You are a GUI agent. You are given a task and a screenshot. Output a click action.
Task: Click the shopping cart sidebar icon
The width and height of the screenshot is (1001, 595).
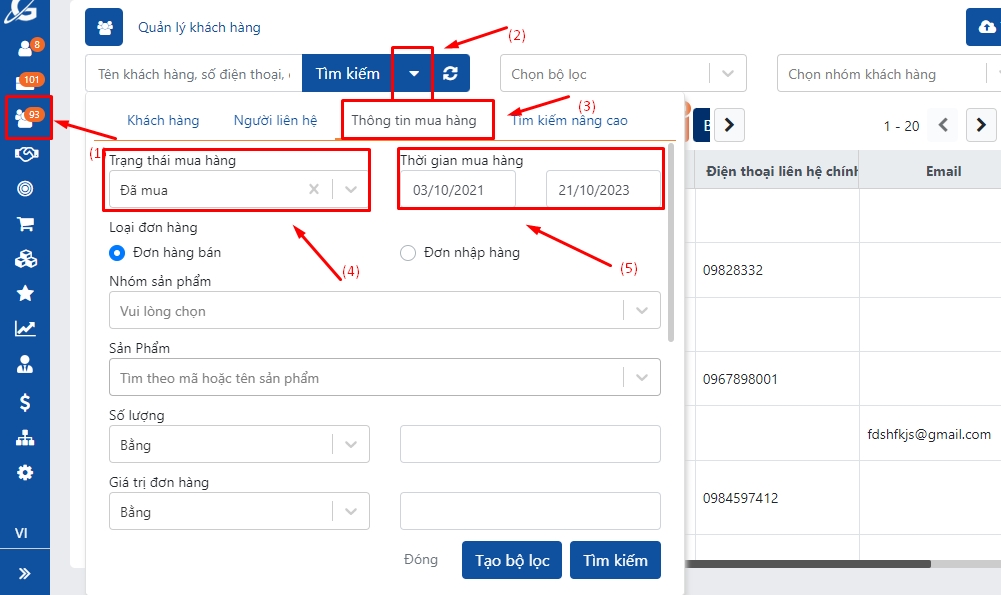click(x=25, y=223)
